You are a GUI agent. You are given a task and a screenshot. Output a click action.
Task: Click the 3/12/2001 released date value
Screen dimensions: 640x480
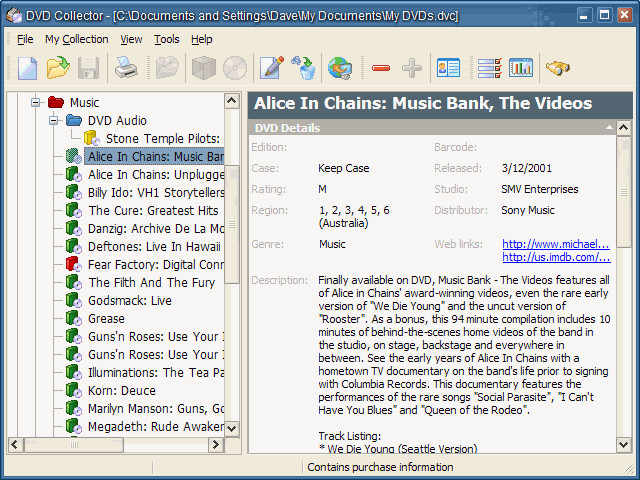(x=527, y=168)
